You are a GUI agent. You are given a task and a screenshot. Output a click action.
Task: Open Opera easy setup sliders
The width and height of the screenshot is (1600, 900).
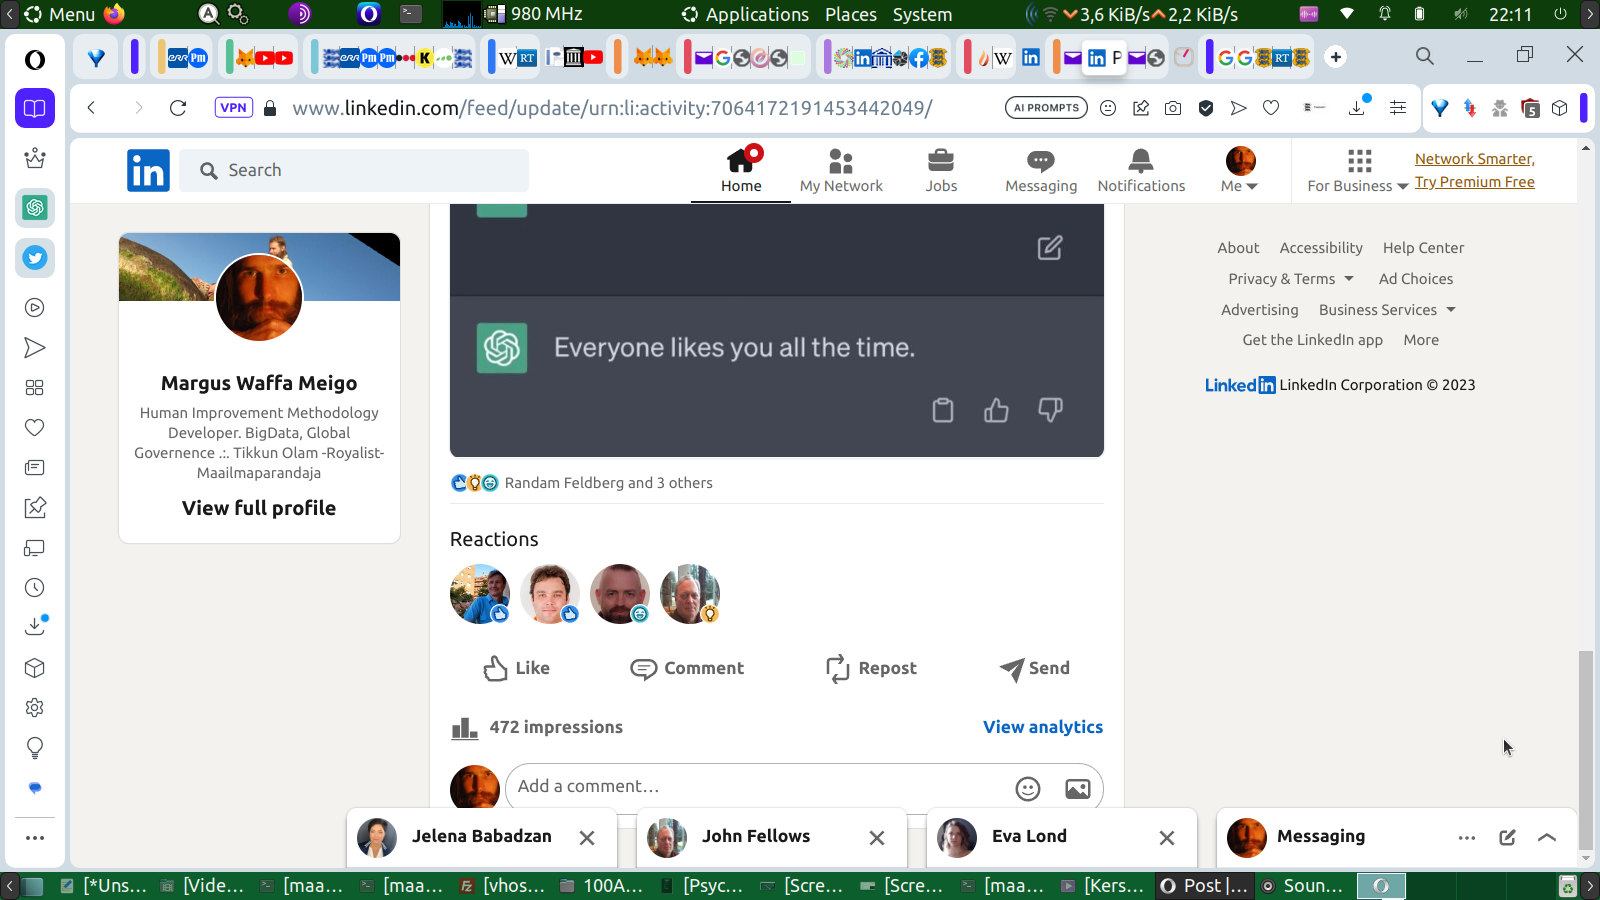[x=1398, y=108]
